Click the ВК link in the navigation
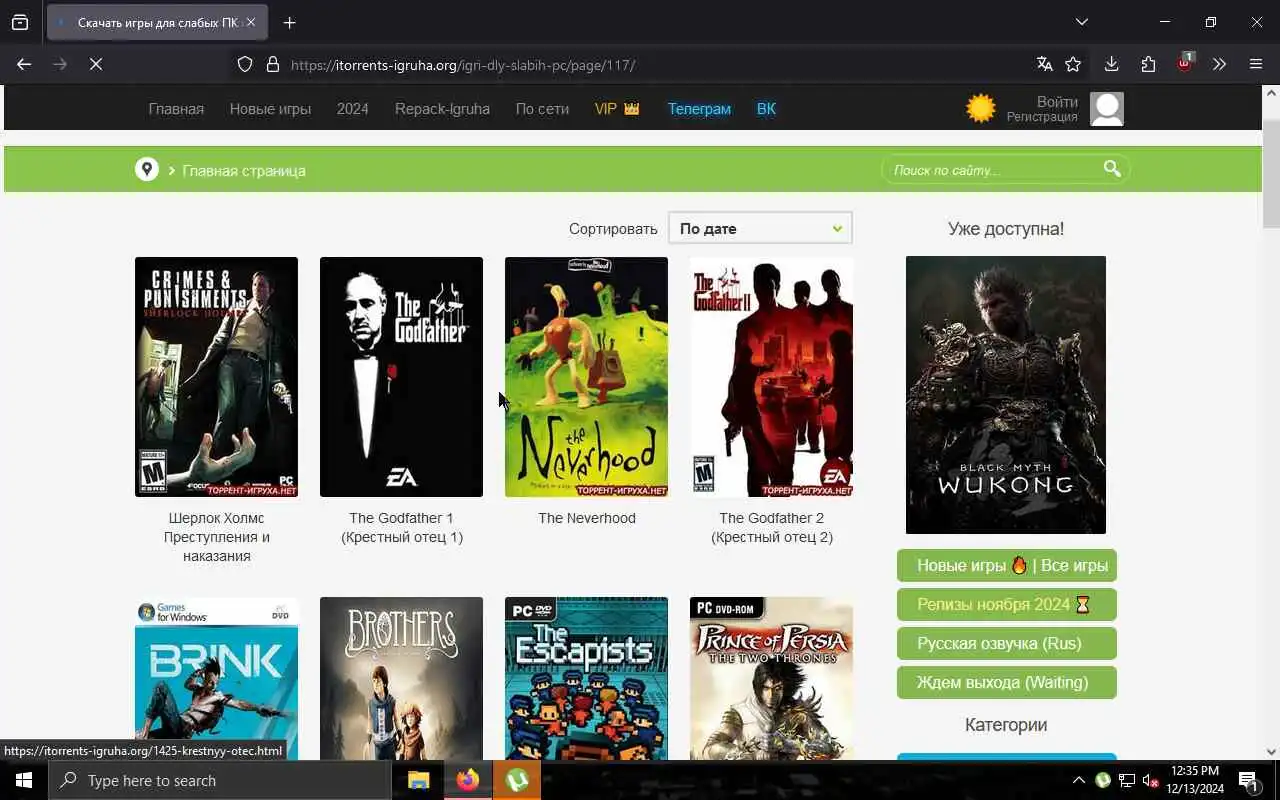This screenshot has width=1280, height=800. tap(766, 109)
